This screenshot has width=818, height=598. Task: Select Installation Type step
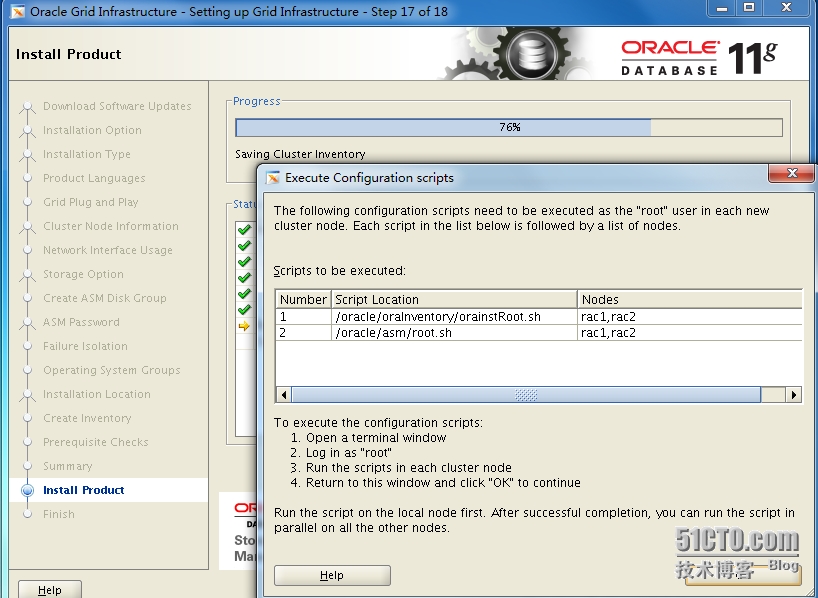pyautogui.click(x=87, y=154)
